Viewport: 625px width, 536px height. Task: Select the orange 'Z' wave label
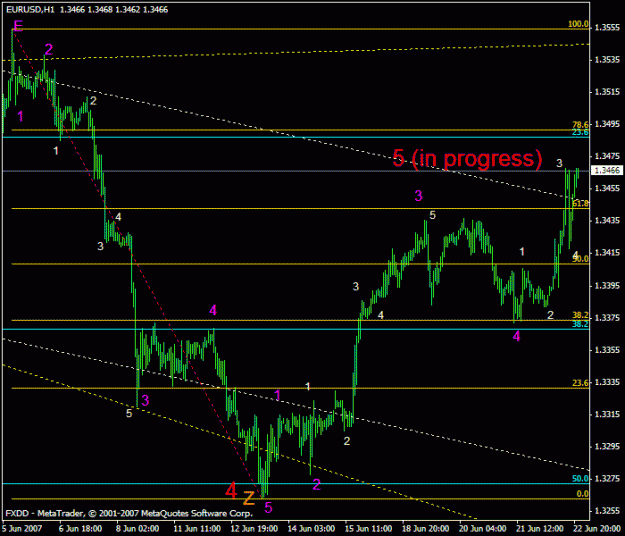point(249,498)
